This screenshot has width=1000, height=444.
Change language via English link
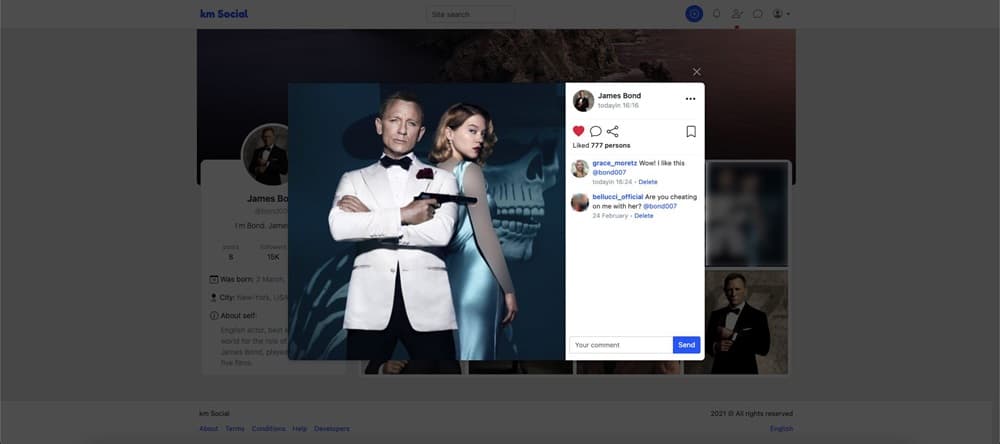(x=781, y=429)
